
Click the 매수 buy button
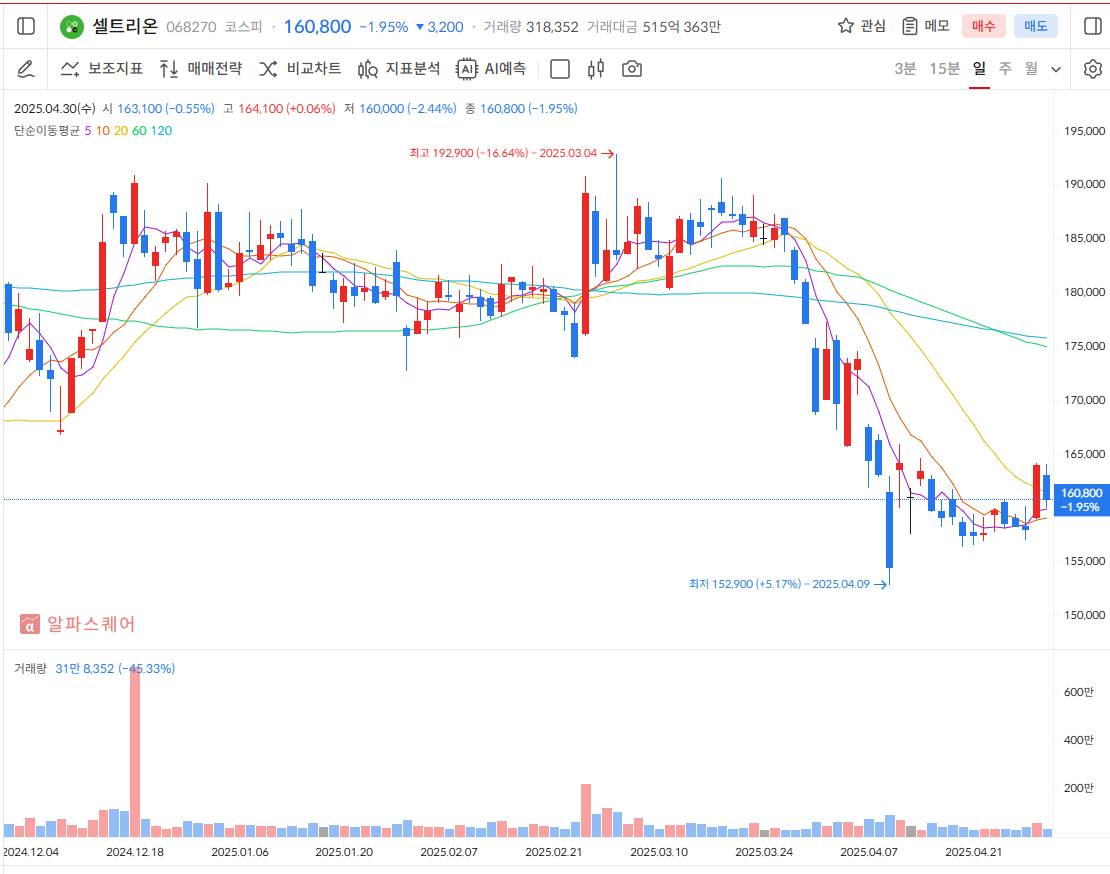pos(983,26)
